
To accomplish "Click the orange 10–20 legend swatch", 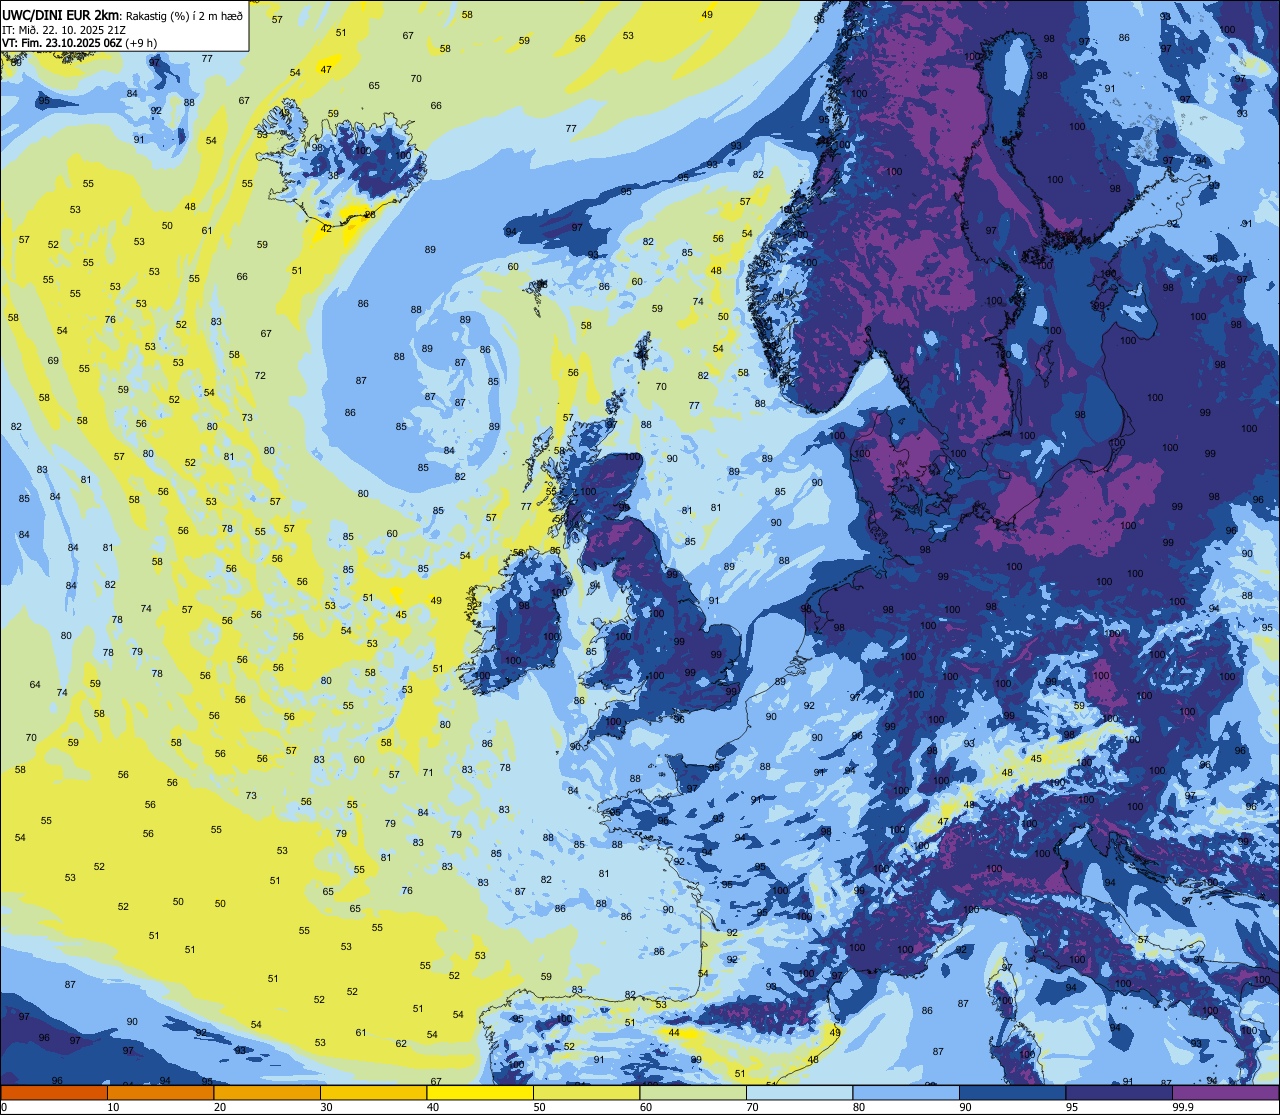I will (160, 1092).
